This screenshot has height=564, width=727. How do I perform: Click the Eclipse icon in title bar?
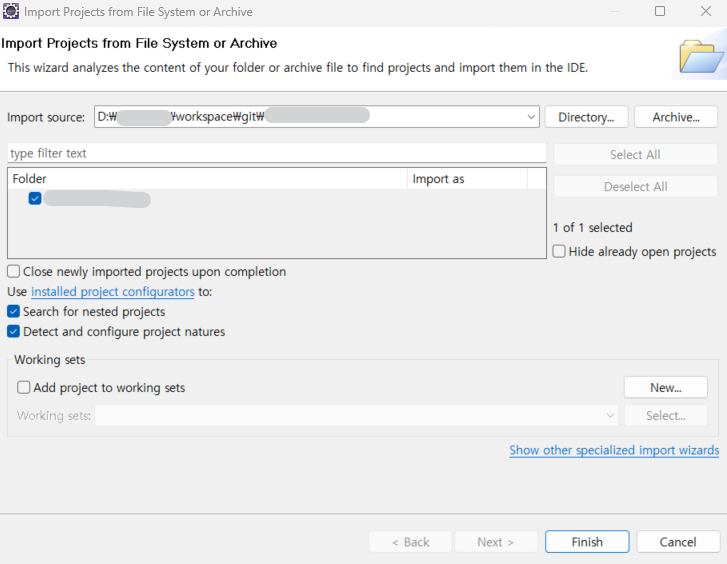11,12
